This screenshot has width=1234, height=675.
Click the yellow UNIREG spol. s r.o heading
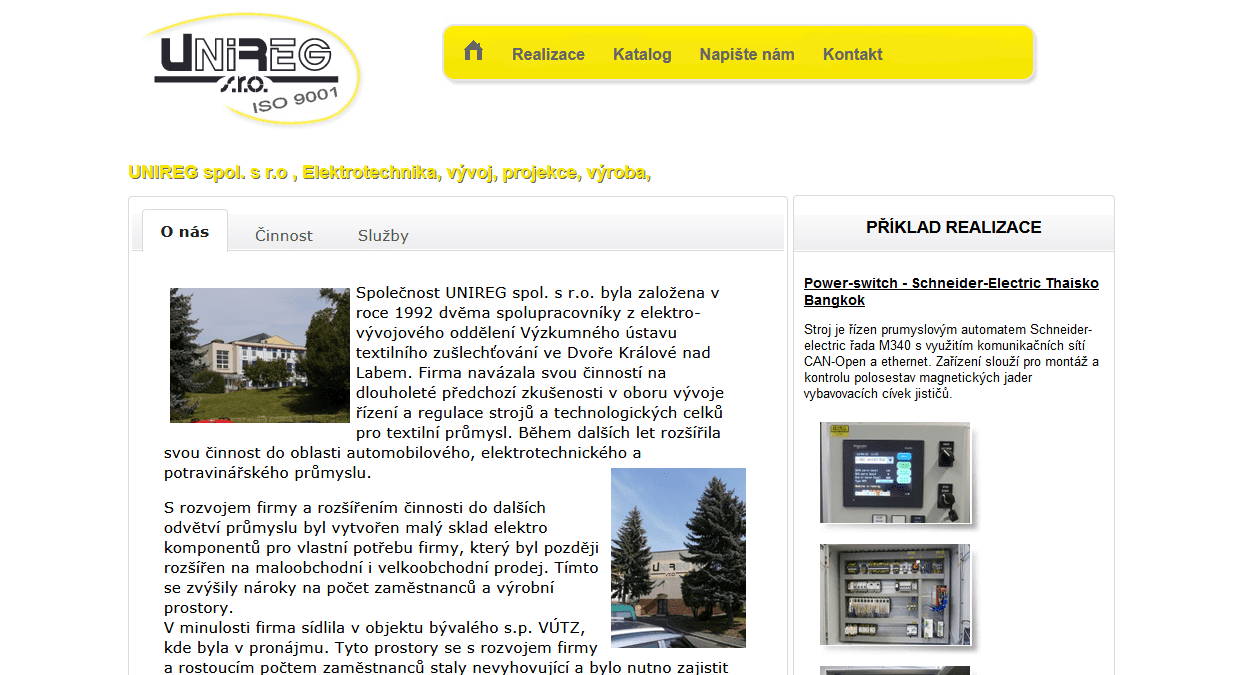[x=390, y=172]
